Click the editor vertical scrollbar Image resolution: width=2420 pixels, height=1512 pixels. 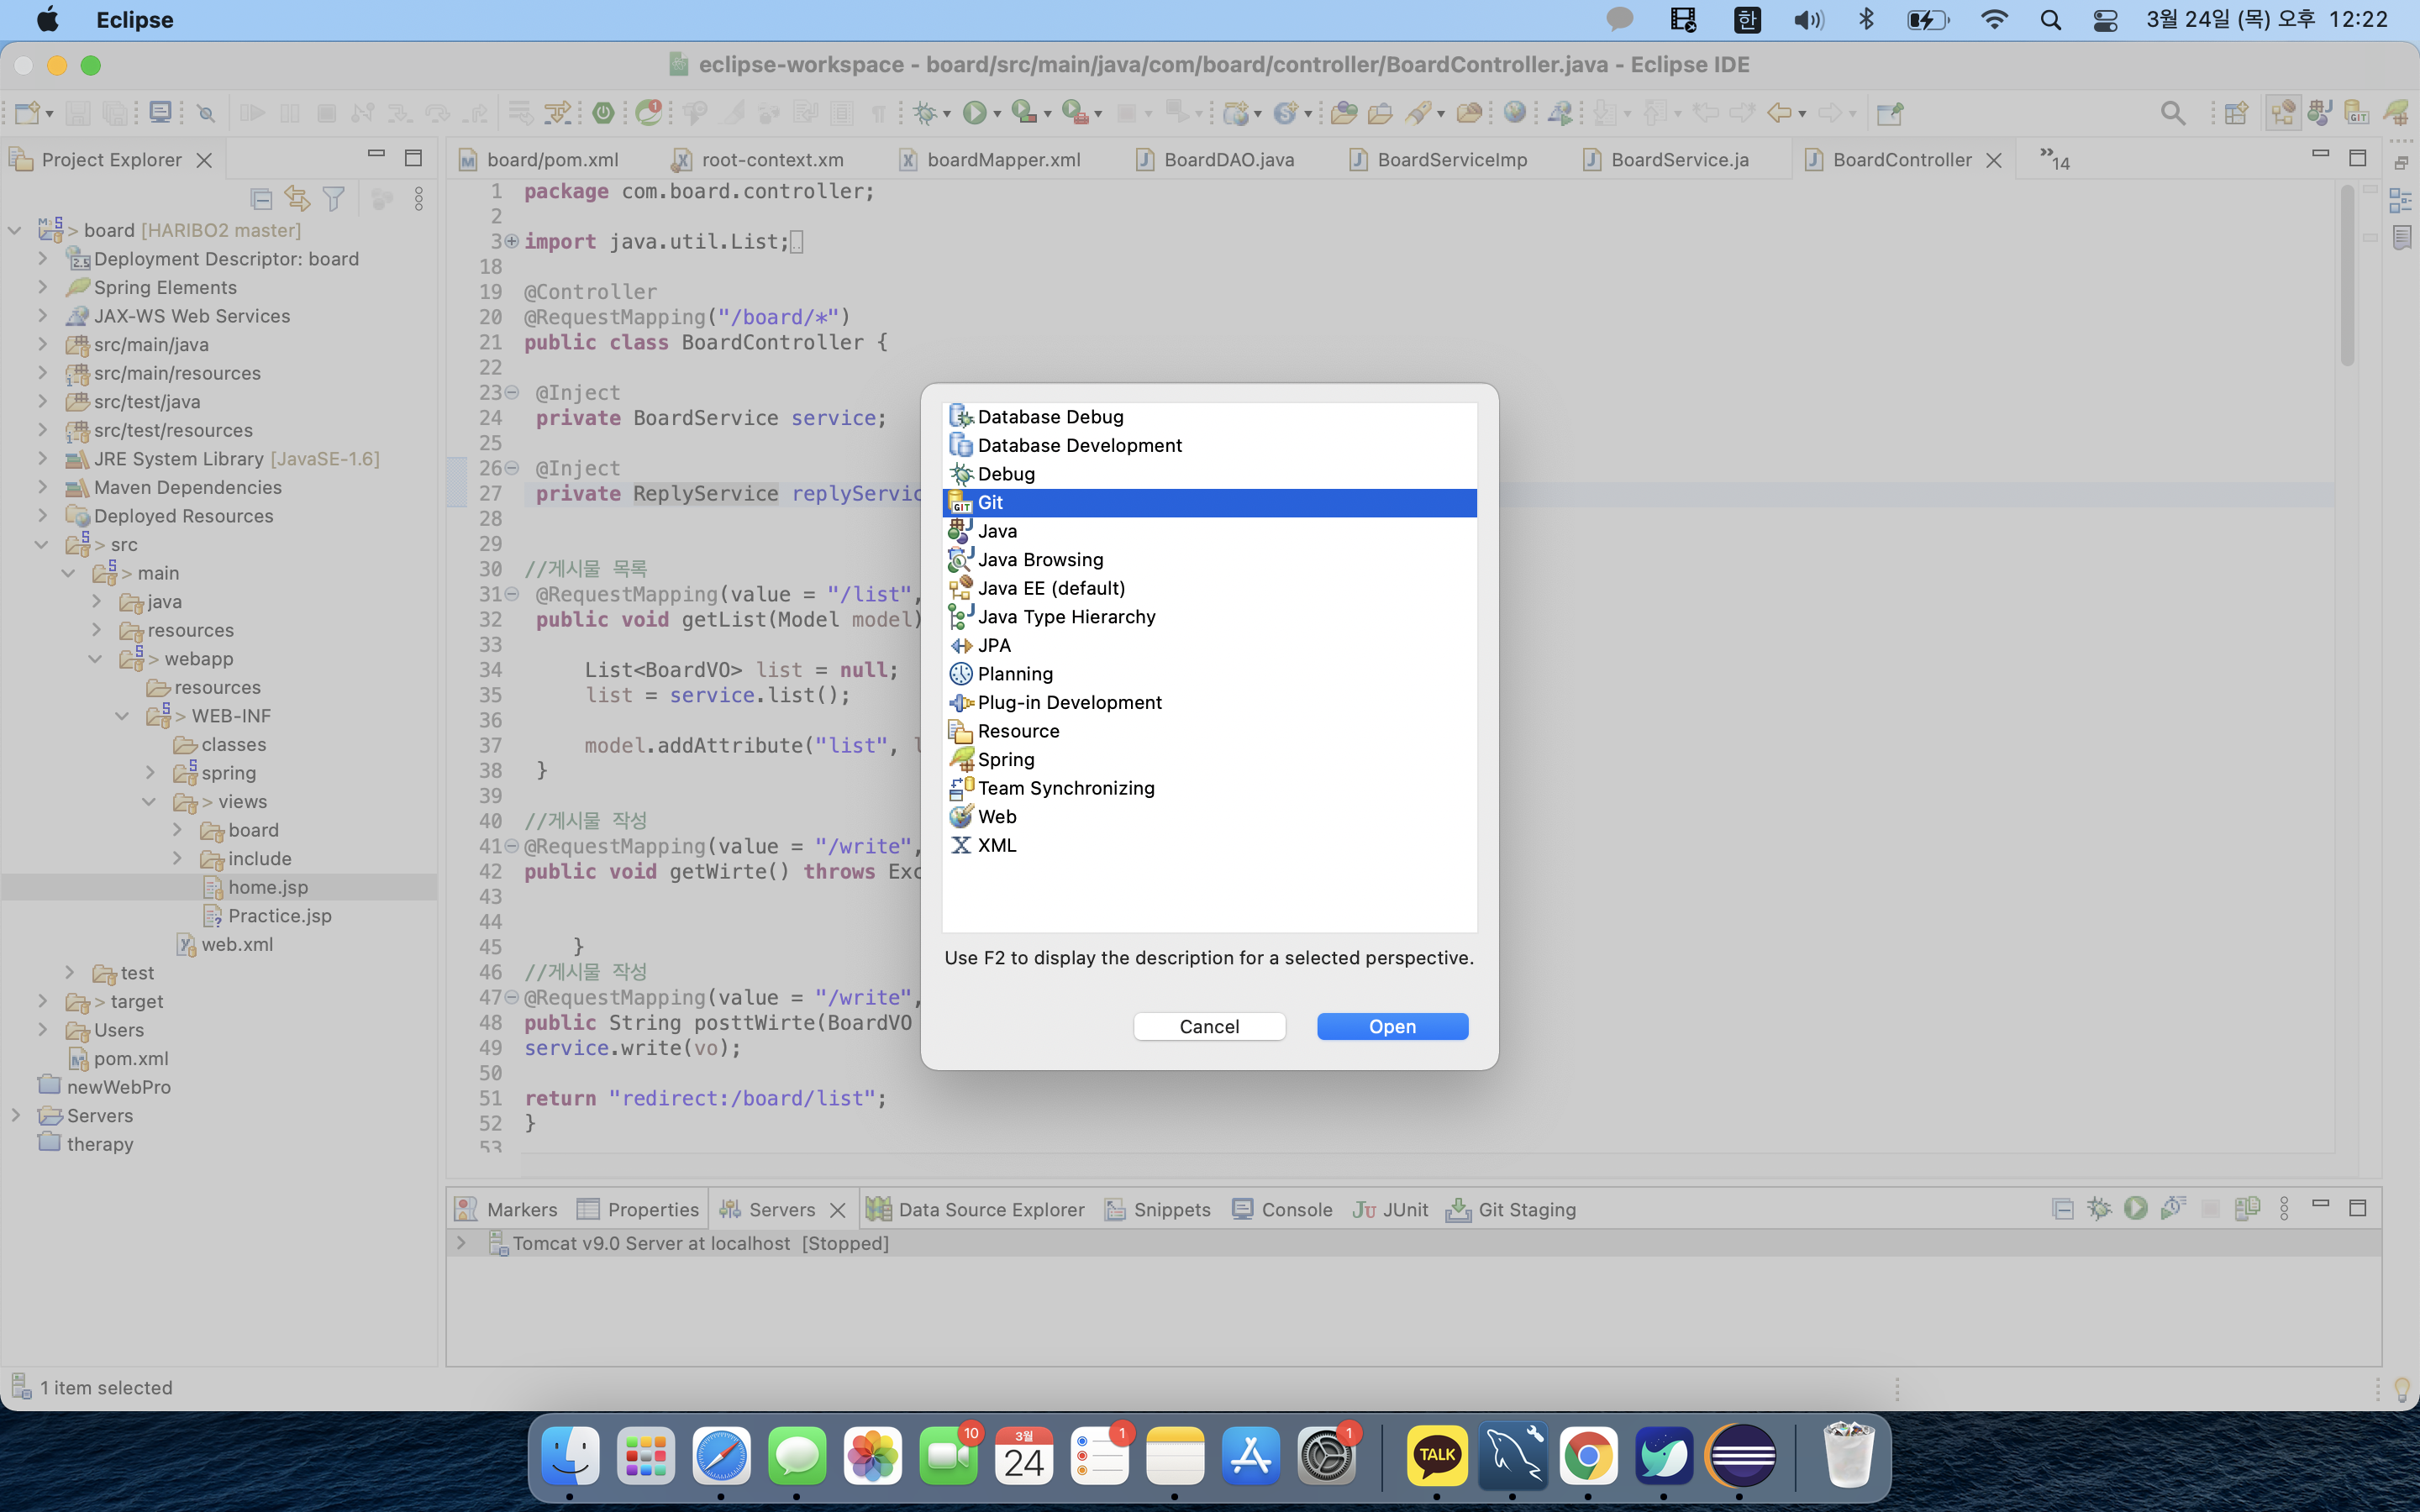click(2347, 275)
